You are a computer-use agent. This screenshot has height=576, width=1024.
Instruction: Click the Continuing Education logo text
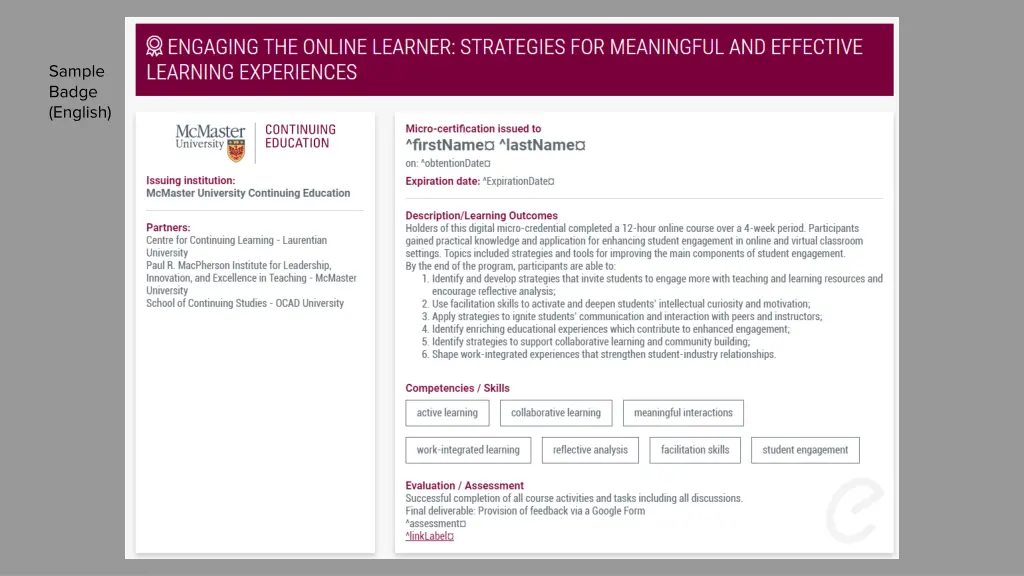tap(300, 136)
